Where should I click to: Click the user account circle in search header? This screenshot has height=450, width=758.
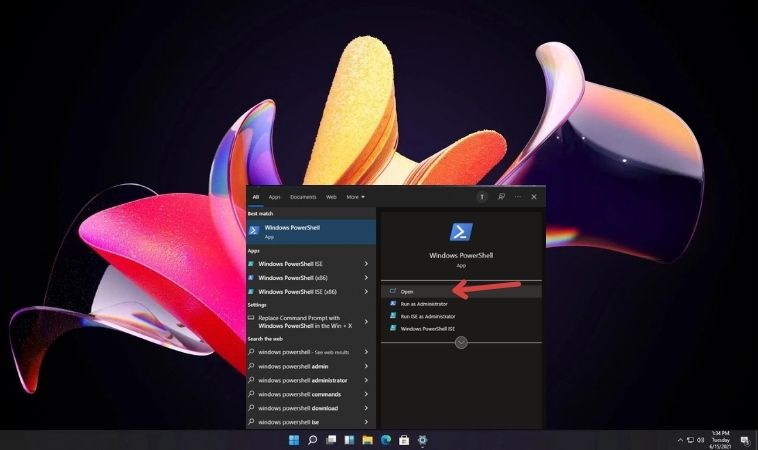481,197
